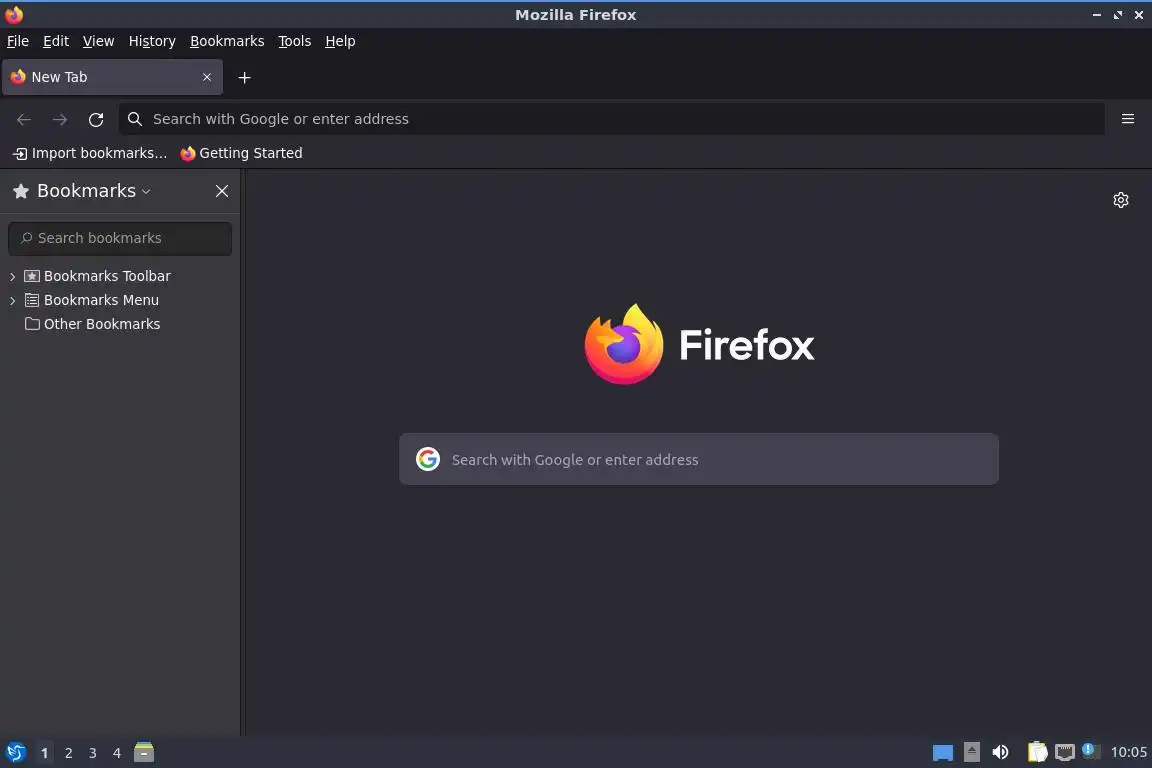Open the network status tray icon
The height and width of the screenshot is (768, 1152).
coord(1065,753)
